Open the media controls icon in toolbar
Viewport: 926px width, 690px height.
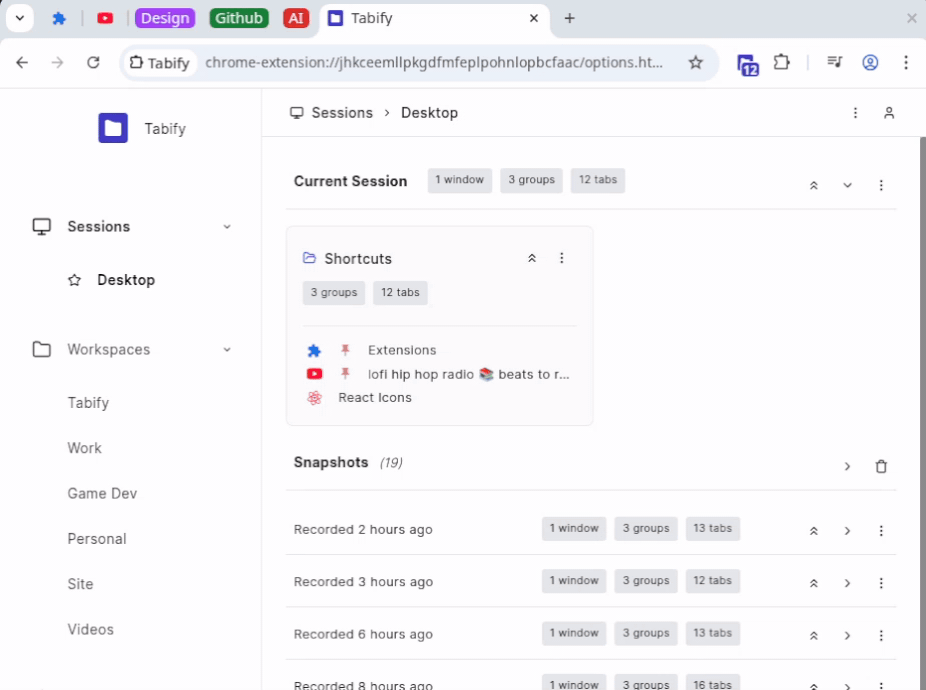pyautogui.click(x=834, y=62)
